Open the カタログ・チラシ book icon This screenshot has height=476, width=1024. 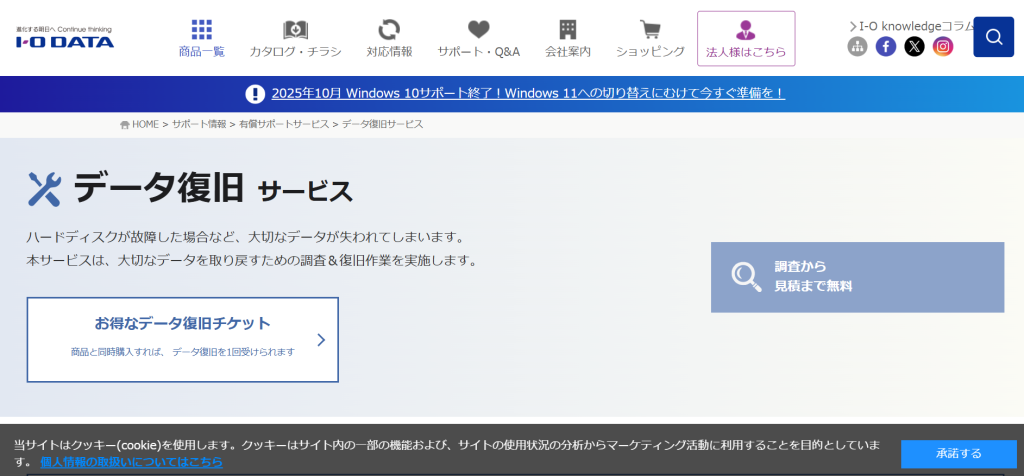pyautogui.click(x=295, y=30)
